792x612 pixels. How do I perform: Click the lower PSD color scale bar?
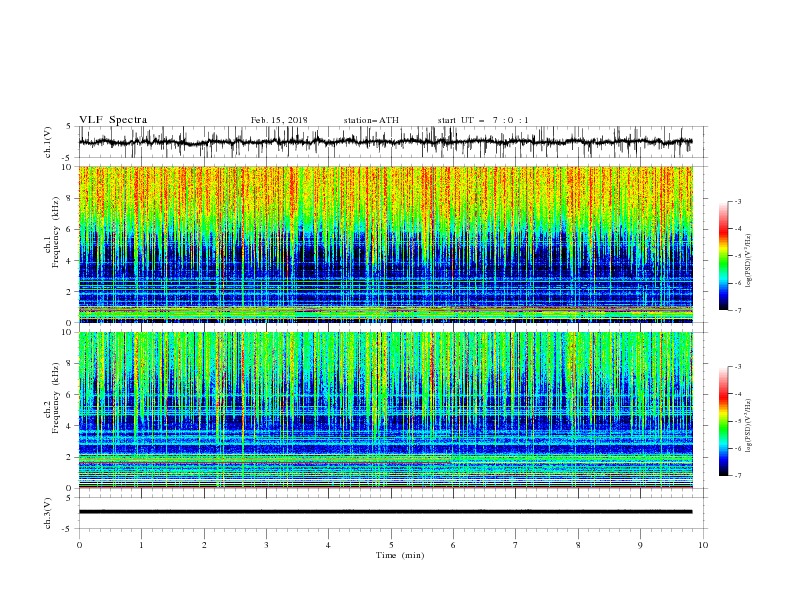(x=723, y=421)
